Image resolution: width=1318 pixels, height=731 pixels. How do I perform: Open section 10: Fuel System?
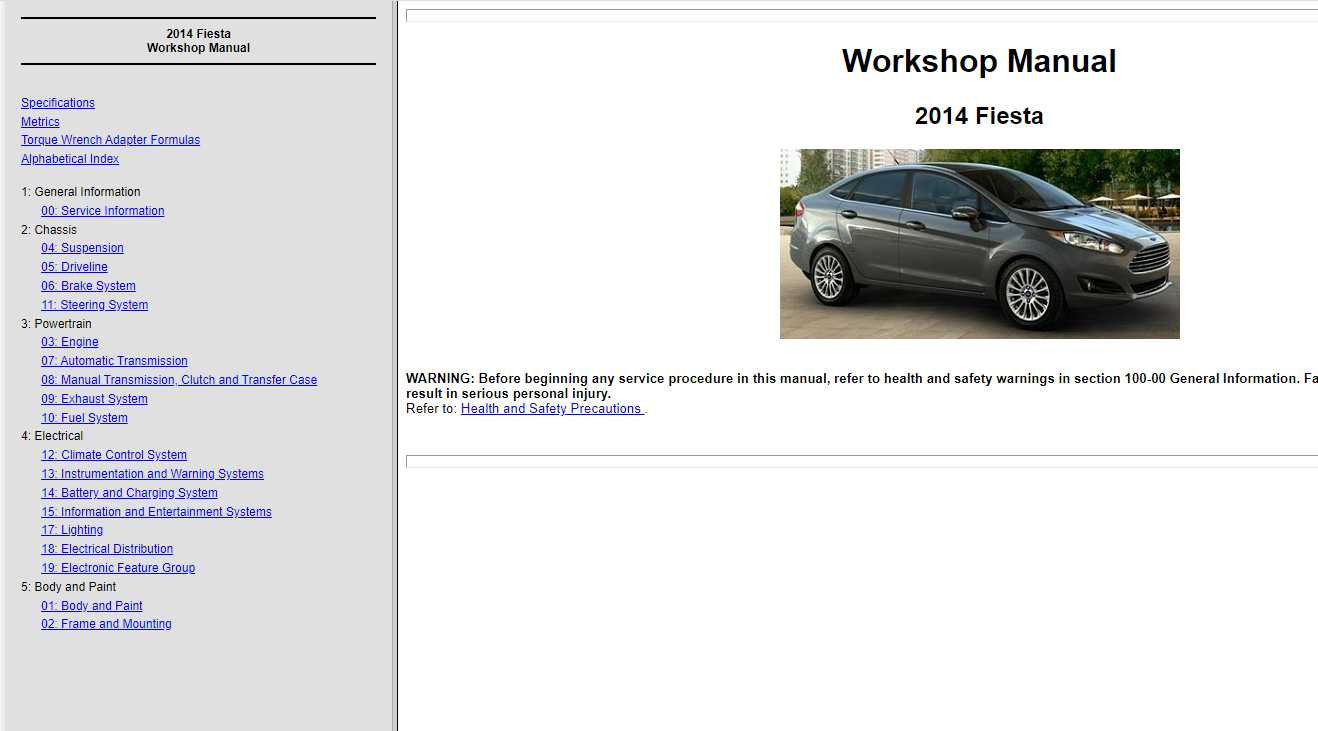[x=84, y=418]
